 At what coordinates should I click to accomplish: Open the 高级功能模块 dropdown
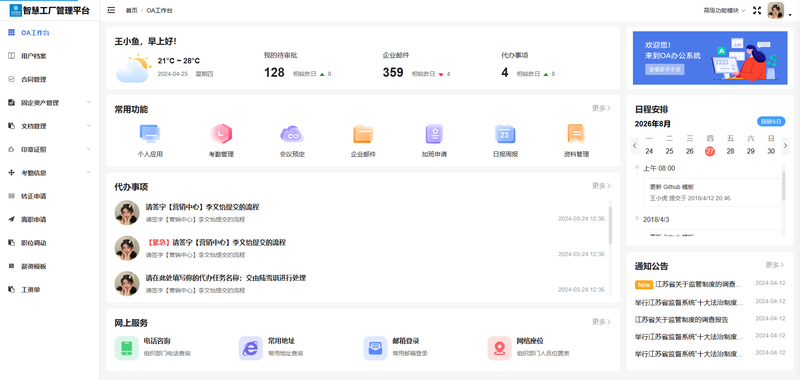click(724, 10)
